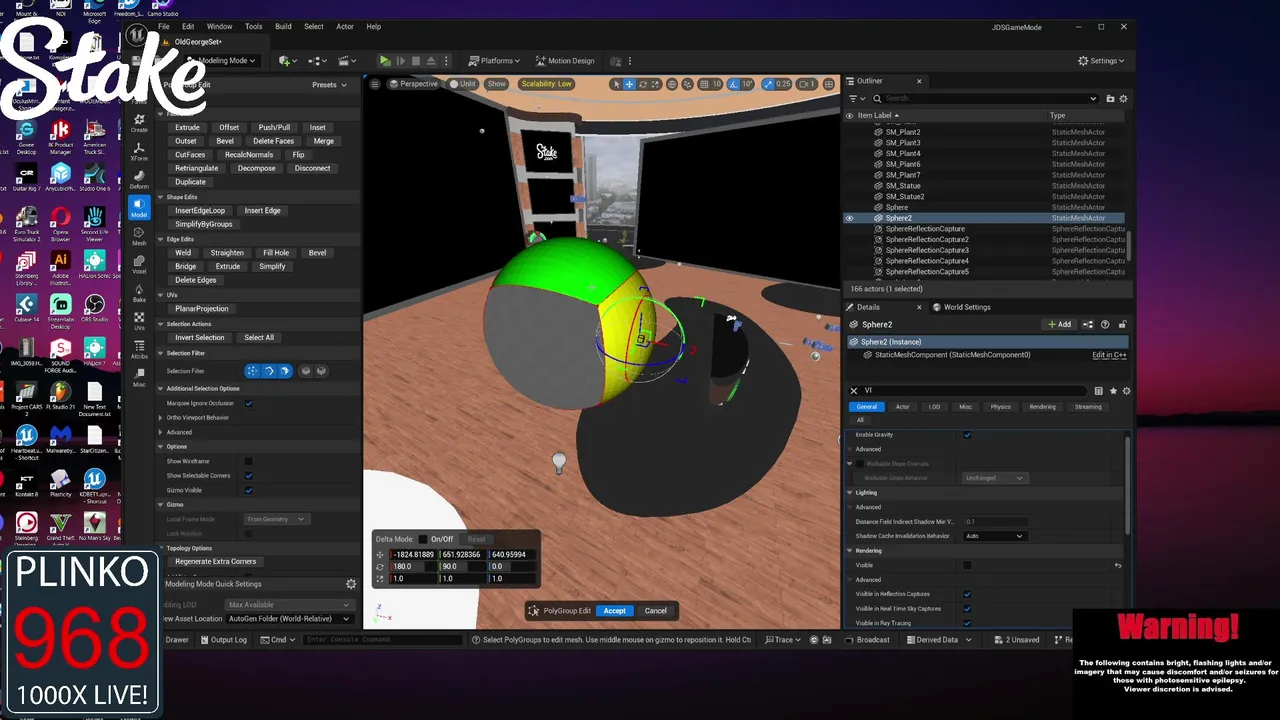Click the Push/Pull button

tap(274, 128)
